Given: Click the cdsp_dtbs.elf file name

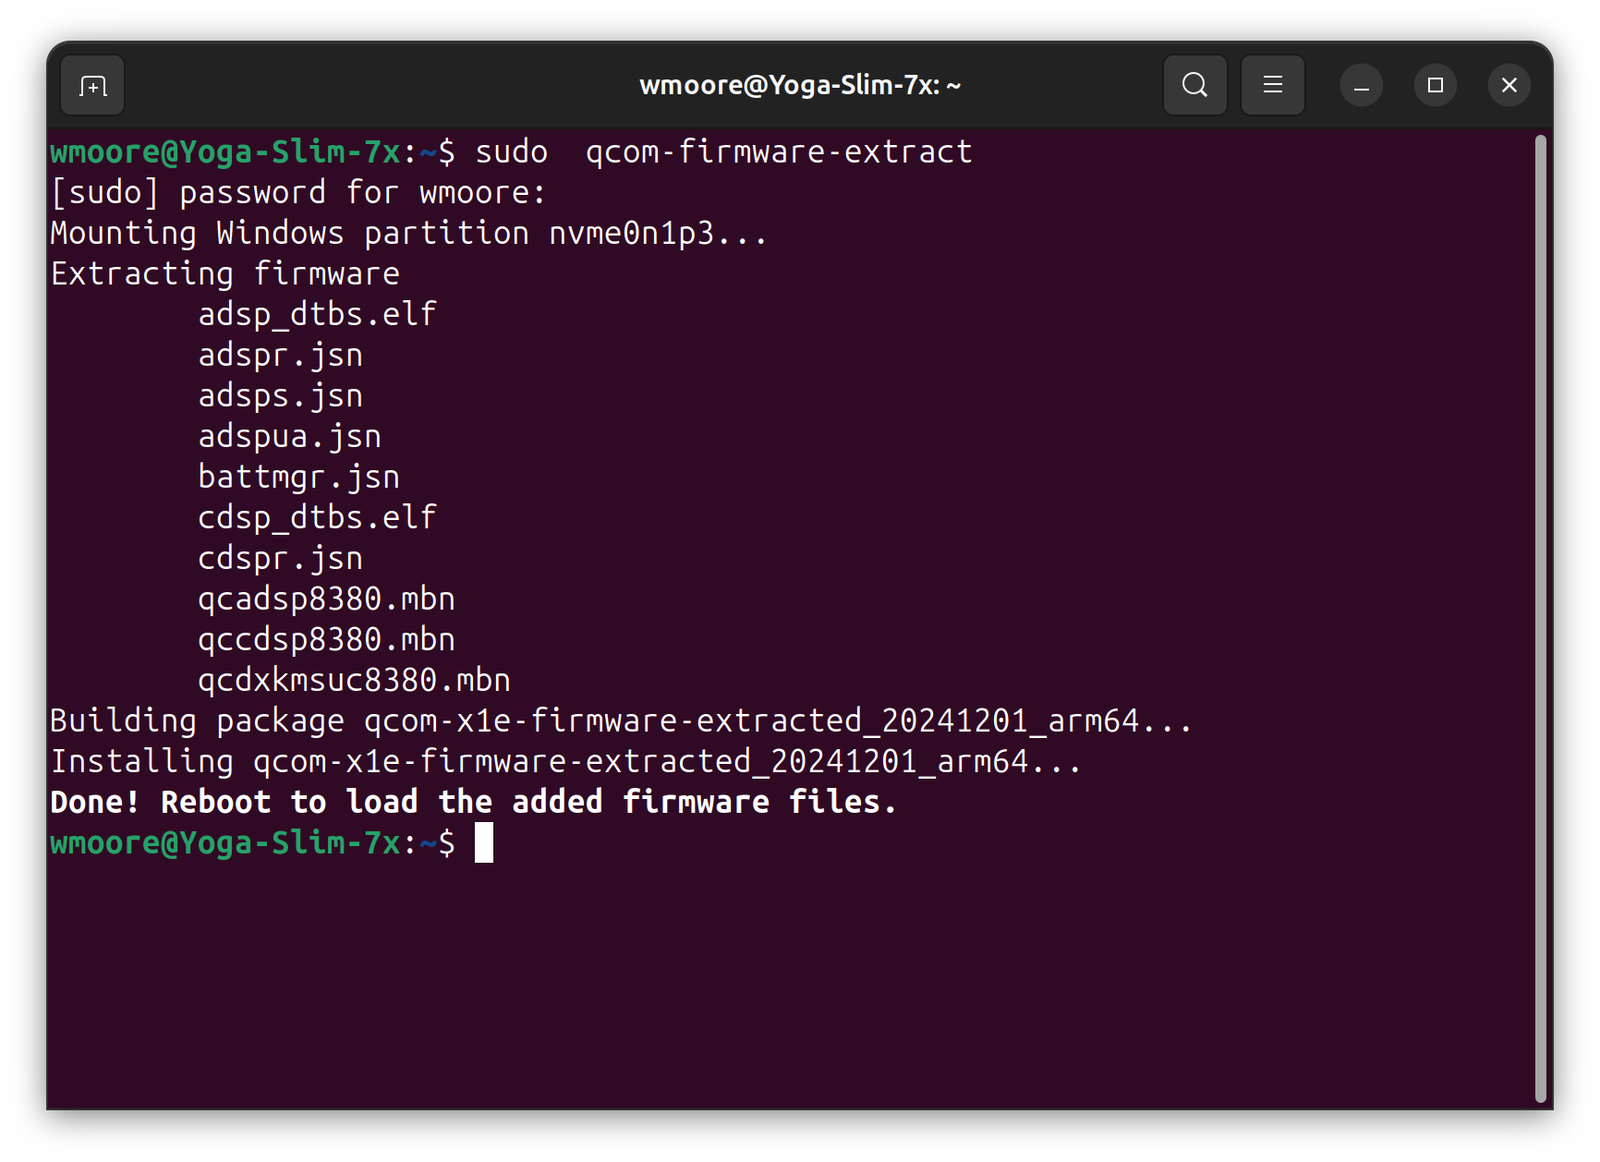Looking at the screenshot, I should 317,518.
